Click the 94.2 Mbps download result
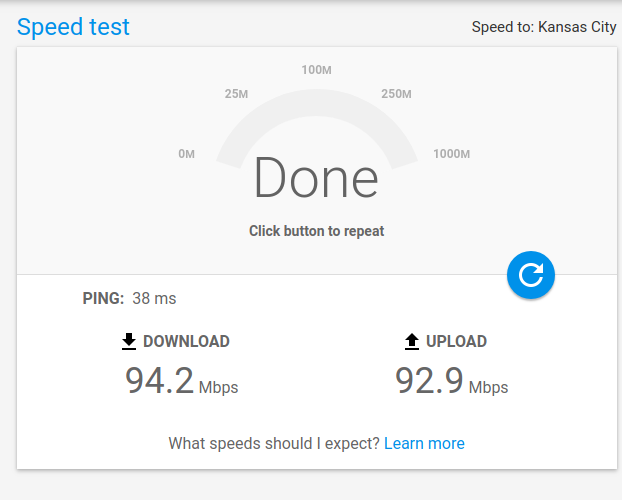Screen dimensions: 622x500 coord(182,381)
